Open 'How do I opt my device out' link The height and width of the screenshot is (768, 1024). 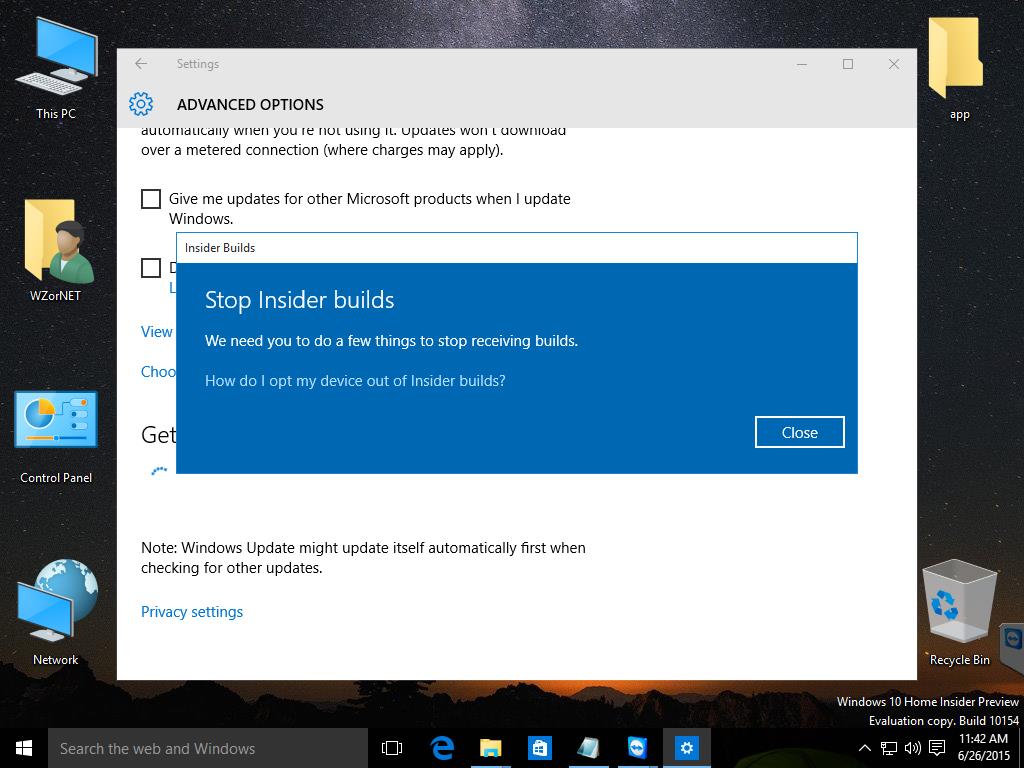click(x=355, y=381)
